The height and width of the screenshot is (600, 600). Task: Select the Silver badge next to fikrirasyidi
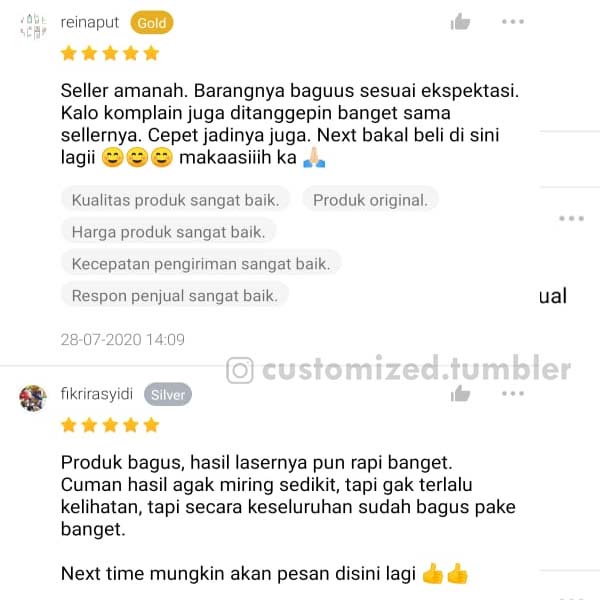click(168, 394)
